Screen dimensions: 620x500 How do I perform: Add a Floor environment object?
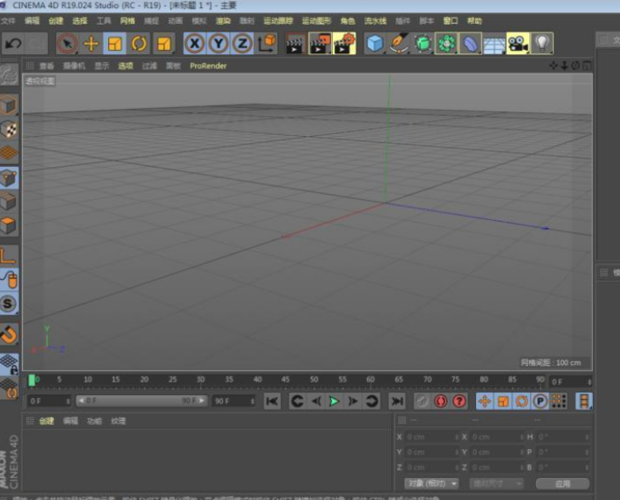[x=494, y=43]
